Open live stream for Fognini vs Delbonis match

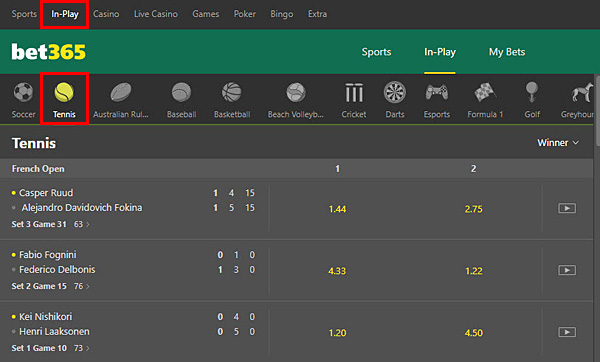567,270
